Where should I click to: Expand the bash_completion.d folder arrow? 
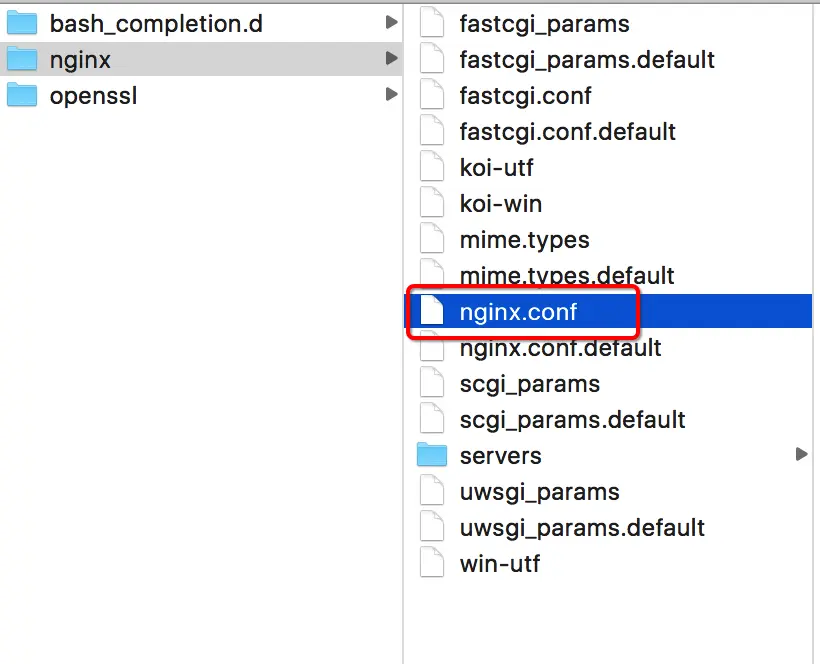[x=391, y=22]
